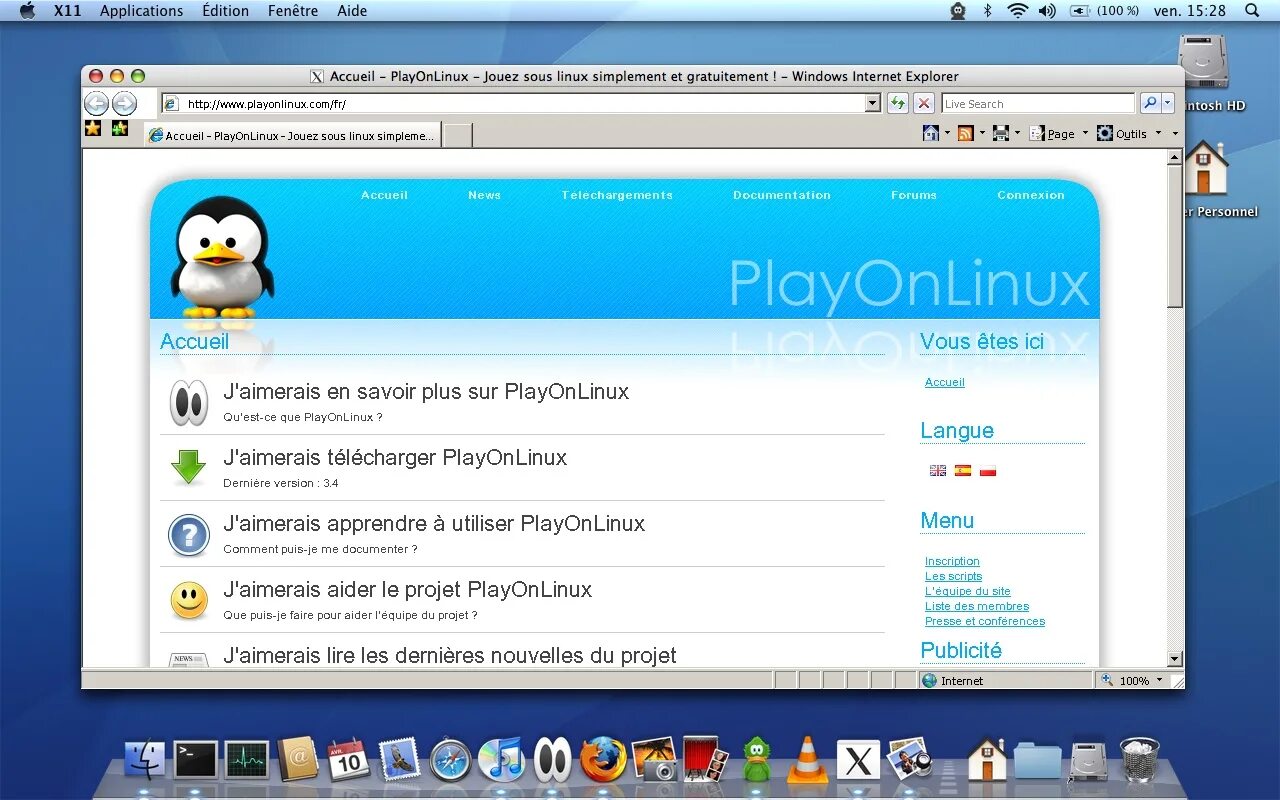This screenshot has width=1280, height=800.
Task: Stop loading with the red X button
Action: (924, 103)
